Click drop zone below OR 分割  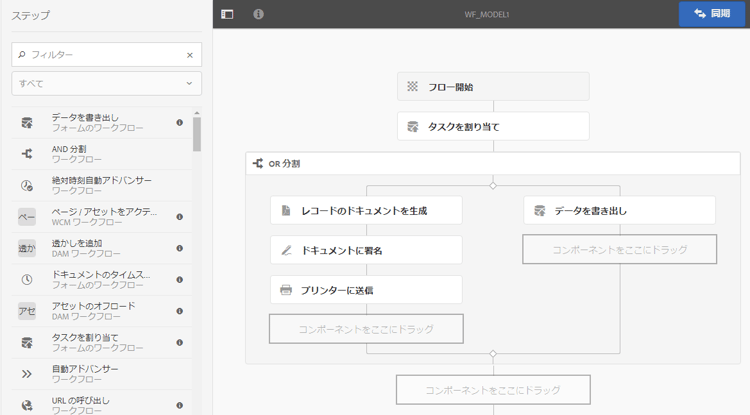click(493, 390)
